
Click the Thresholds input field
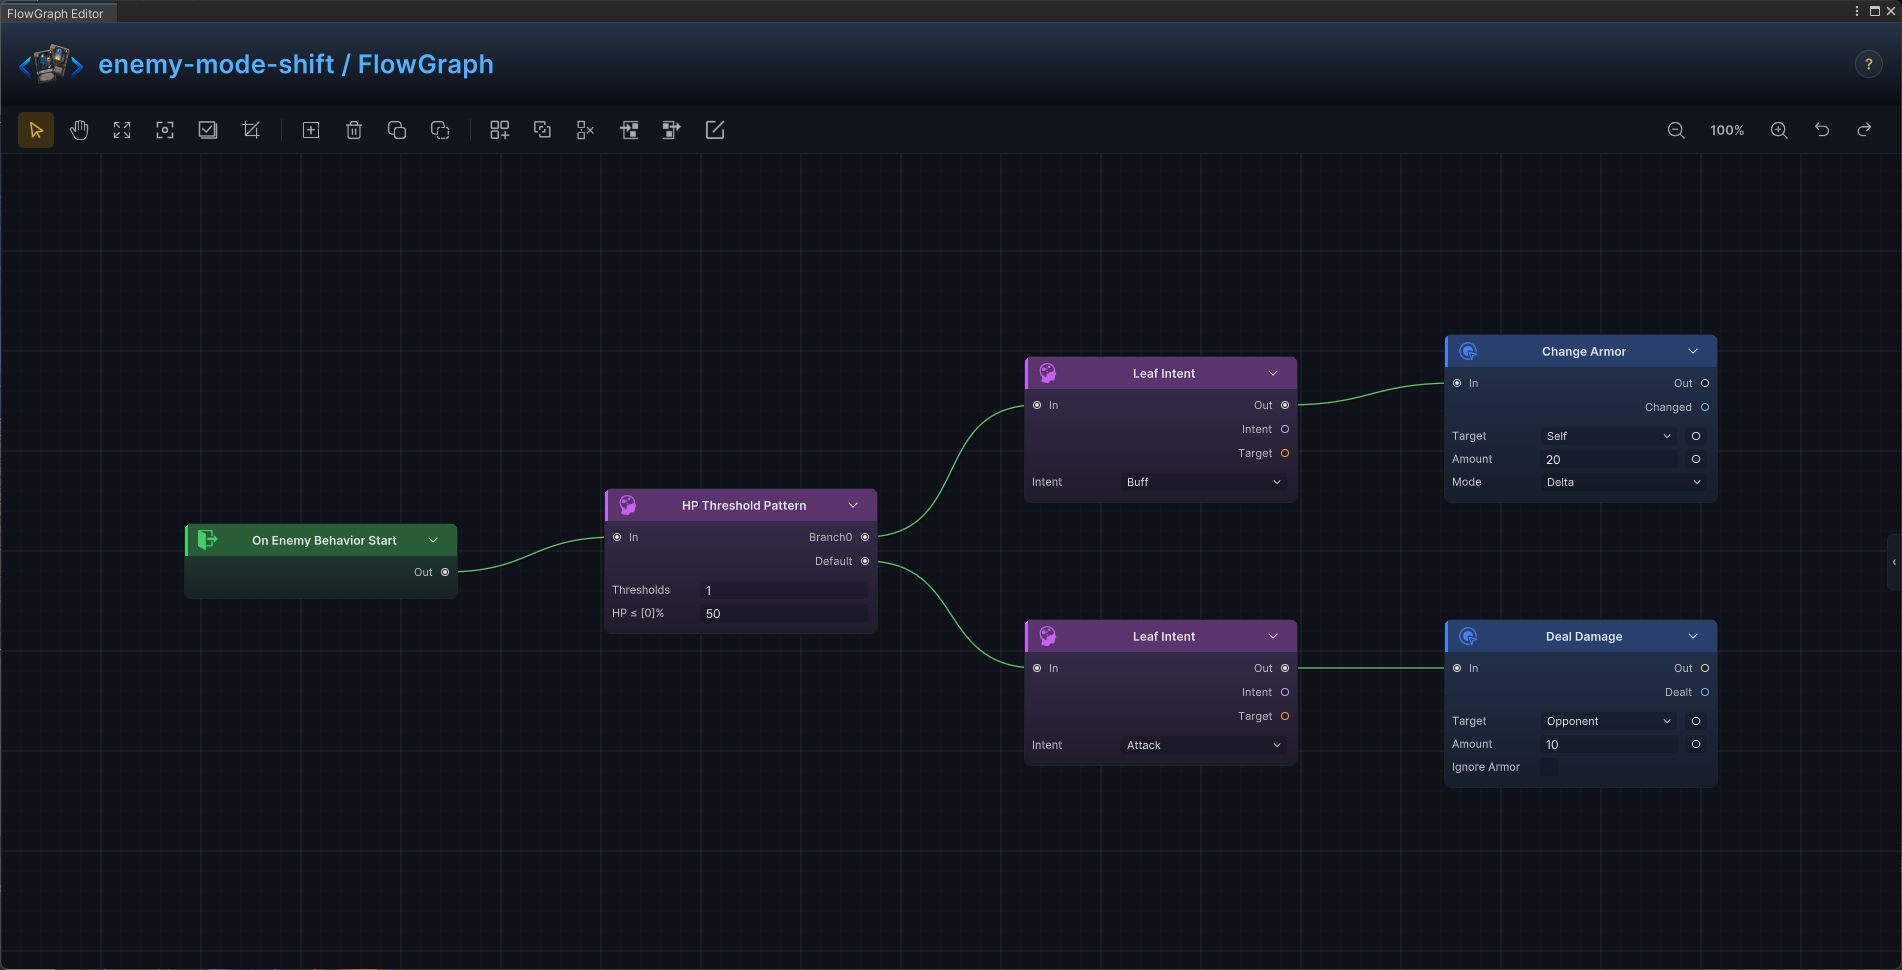click(784, 590)
